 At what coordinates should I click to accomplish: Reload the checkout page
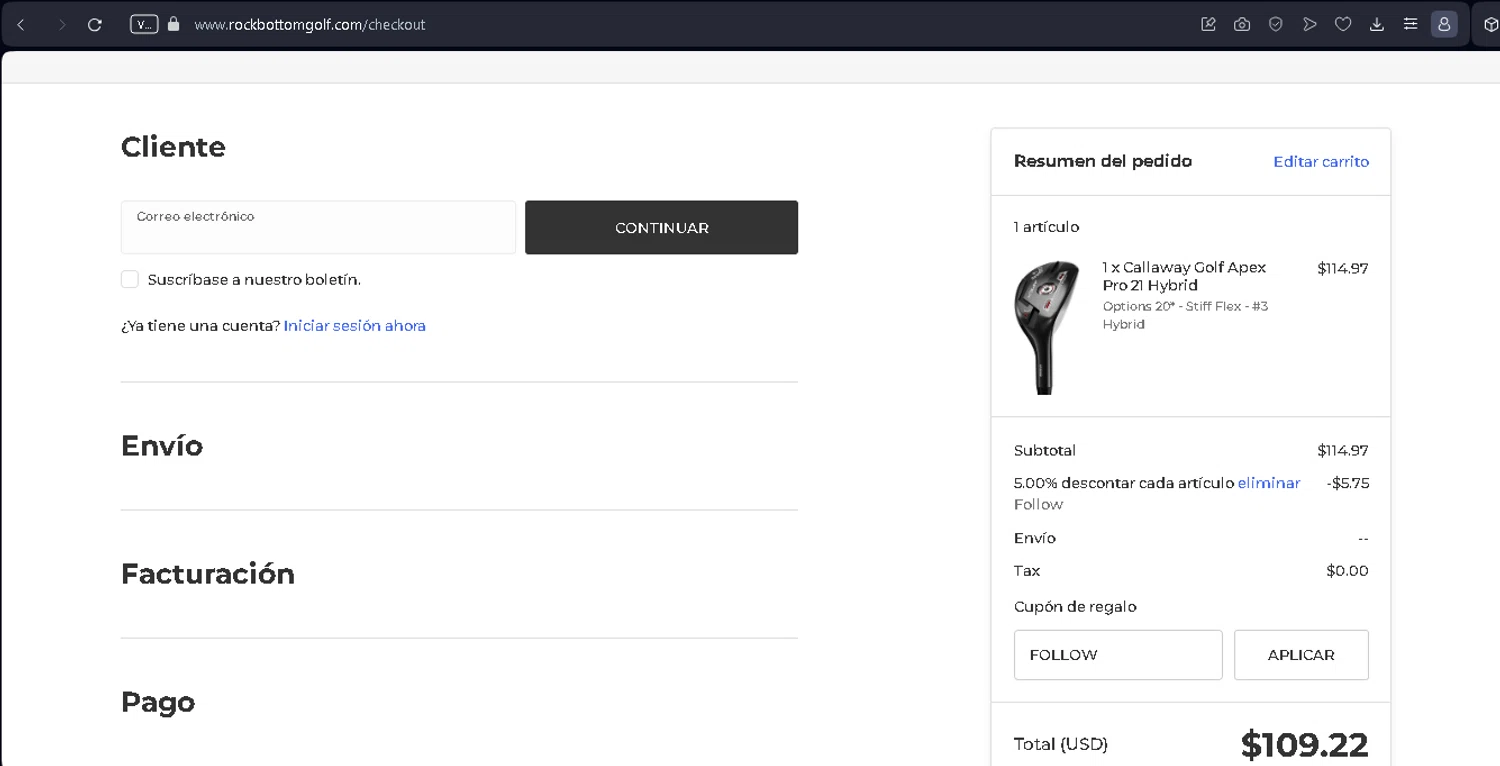[x=95, y=24]
